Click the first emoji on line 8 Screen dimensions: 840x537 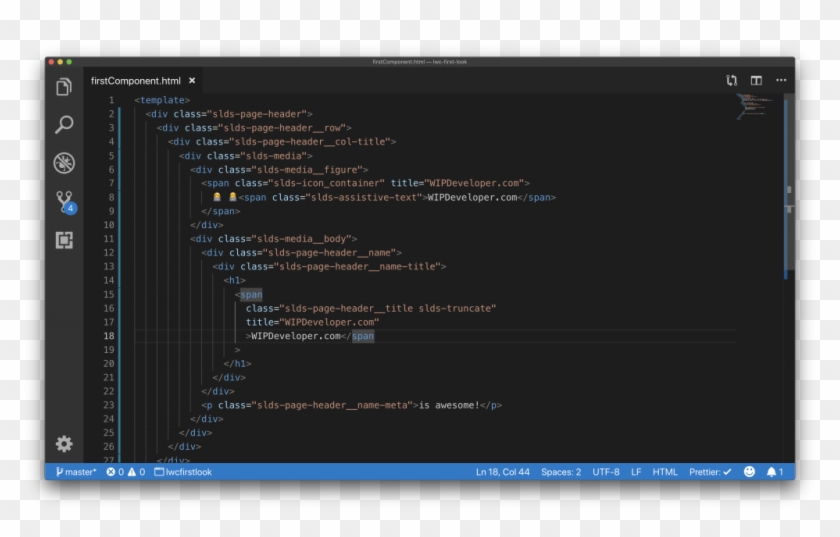[217, 197]
